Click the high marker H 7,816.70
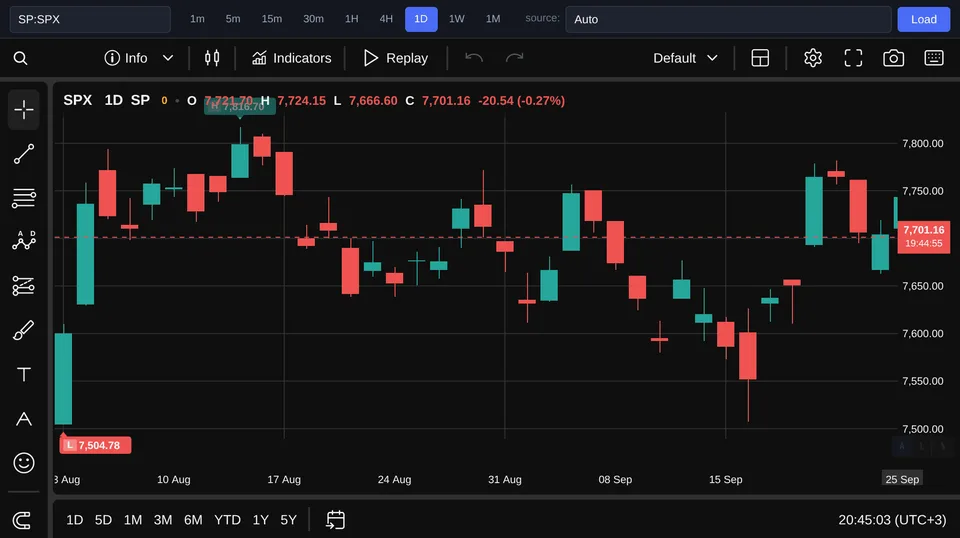 tap(239, 106)
